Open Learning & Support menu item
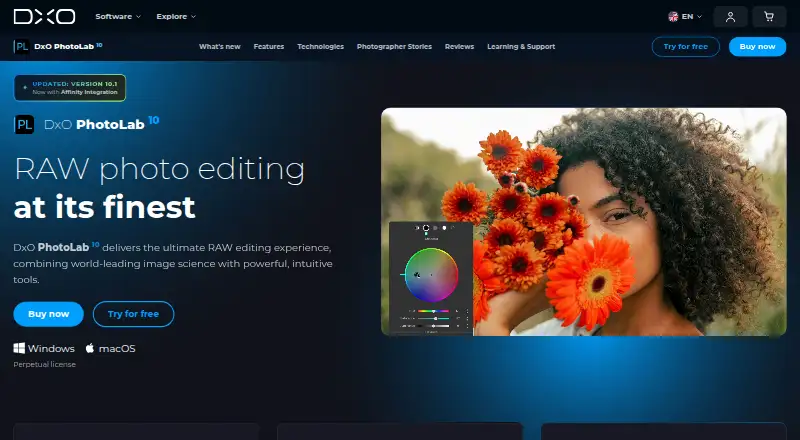 pyautogui.click(x=521, y=46)
